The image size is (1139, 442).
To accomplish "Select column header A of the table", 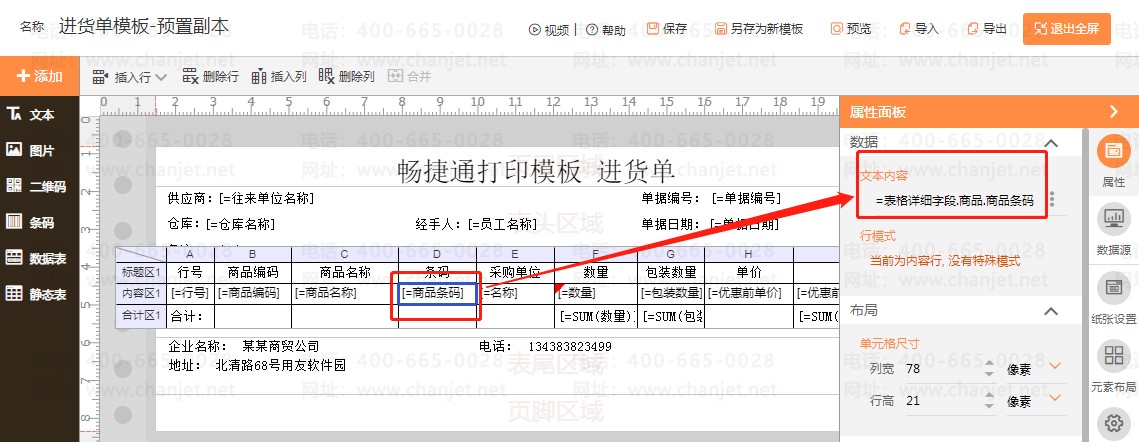I will (190, 254).
